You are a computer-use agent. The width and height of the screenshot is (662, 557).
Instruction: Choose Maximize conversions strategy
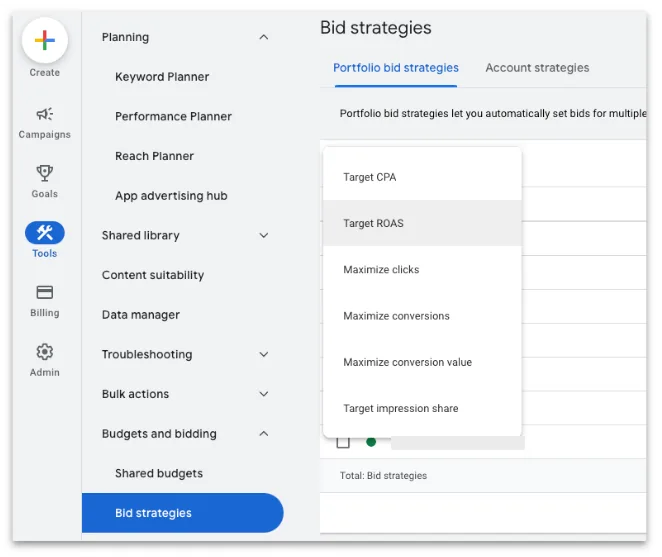click(422, 316)
